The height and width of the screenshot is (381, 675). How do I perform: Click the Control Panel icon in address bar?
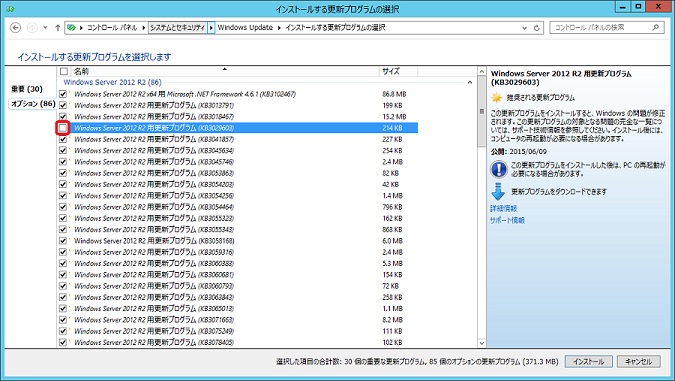[71, 28]
